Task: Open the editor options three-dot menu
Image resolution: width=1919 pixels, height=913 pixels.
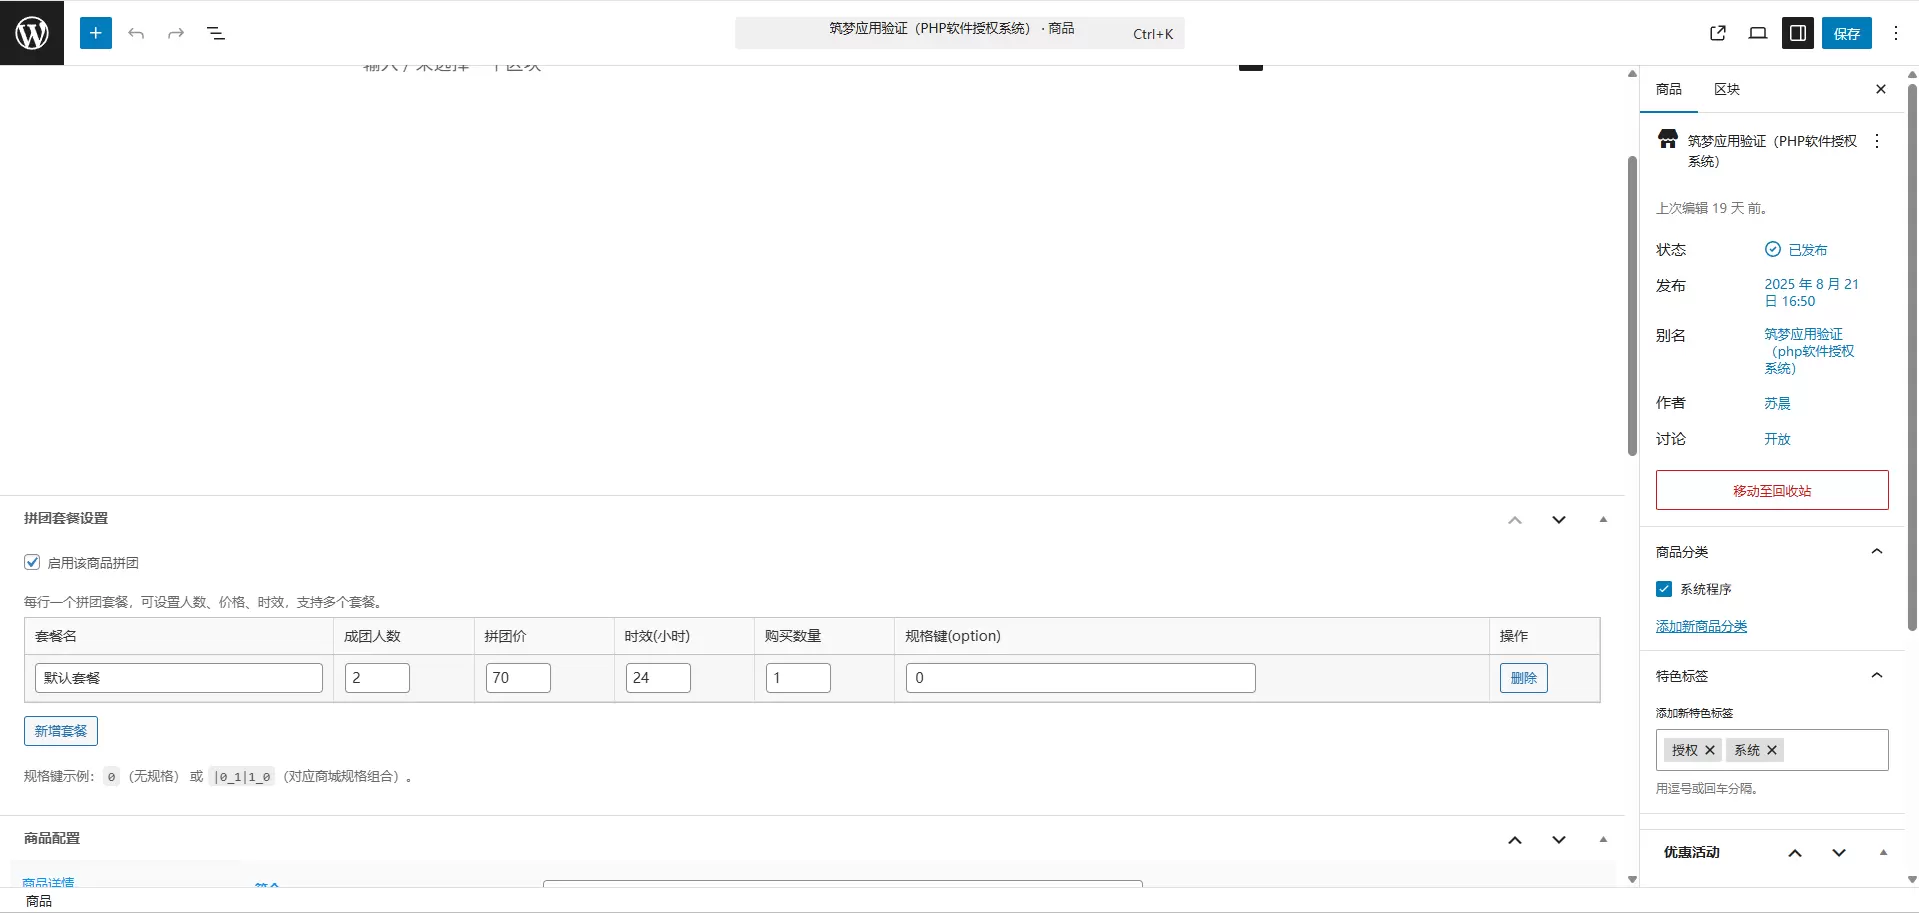Action: (x=1896, y=33)
